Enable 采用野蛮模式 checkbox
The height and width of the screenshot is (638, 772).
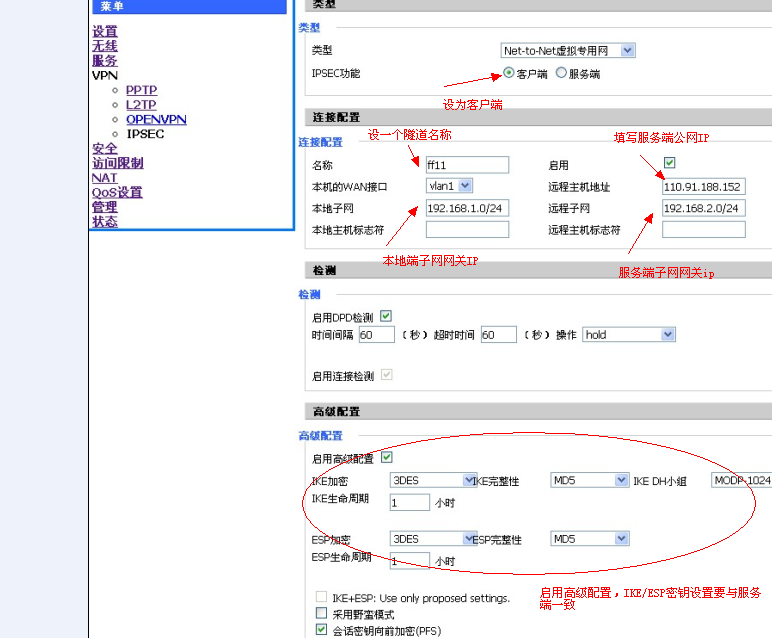(321, 613)
